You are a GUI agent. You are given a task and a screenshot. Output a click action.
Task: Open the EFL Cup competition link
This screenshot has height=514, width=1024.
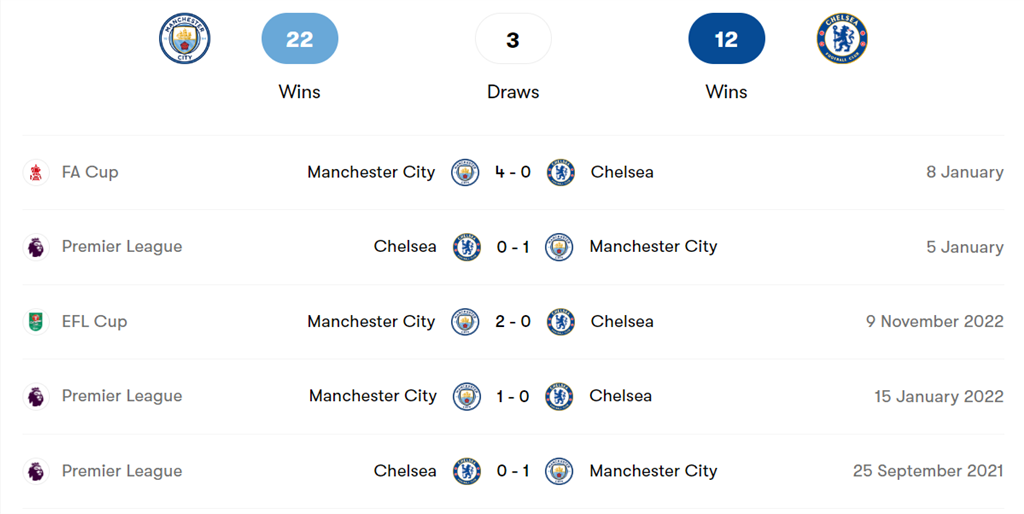(x=94, y=322)
